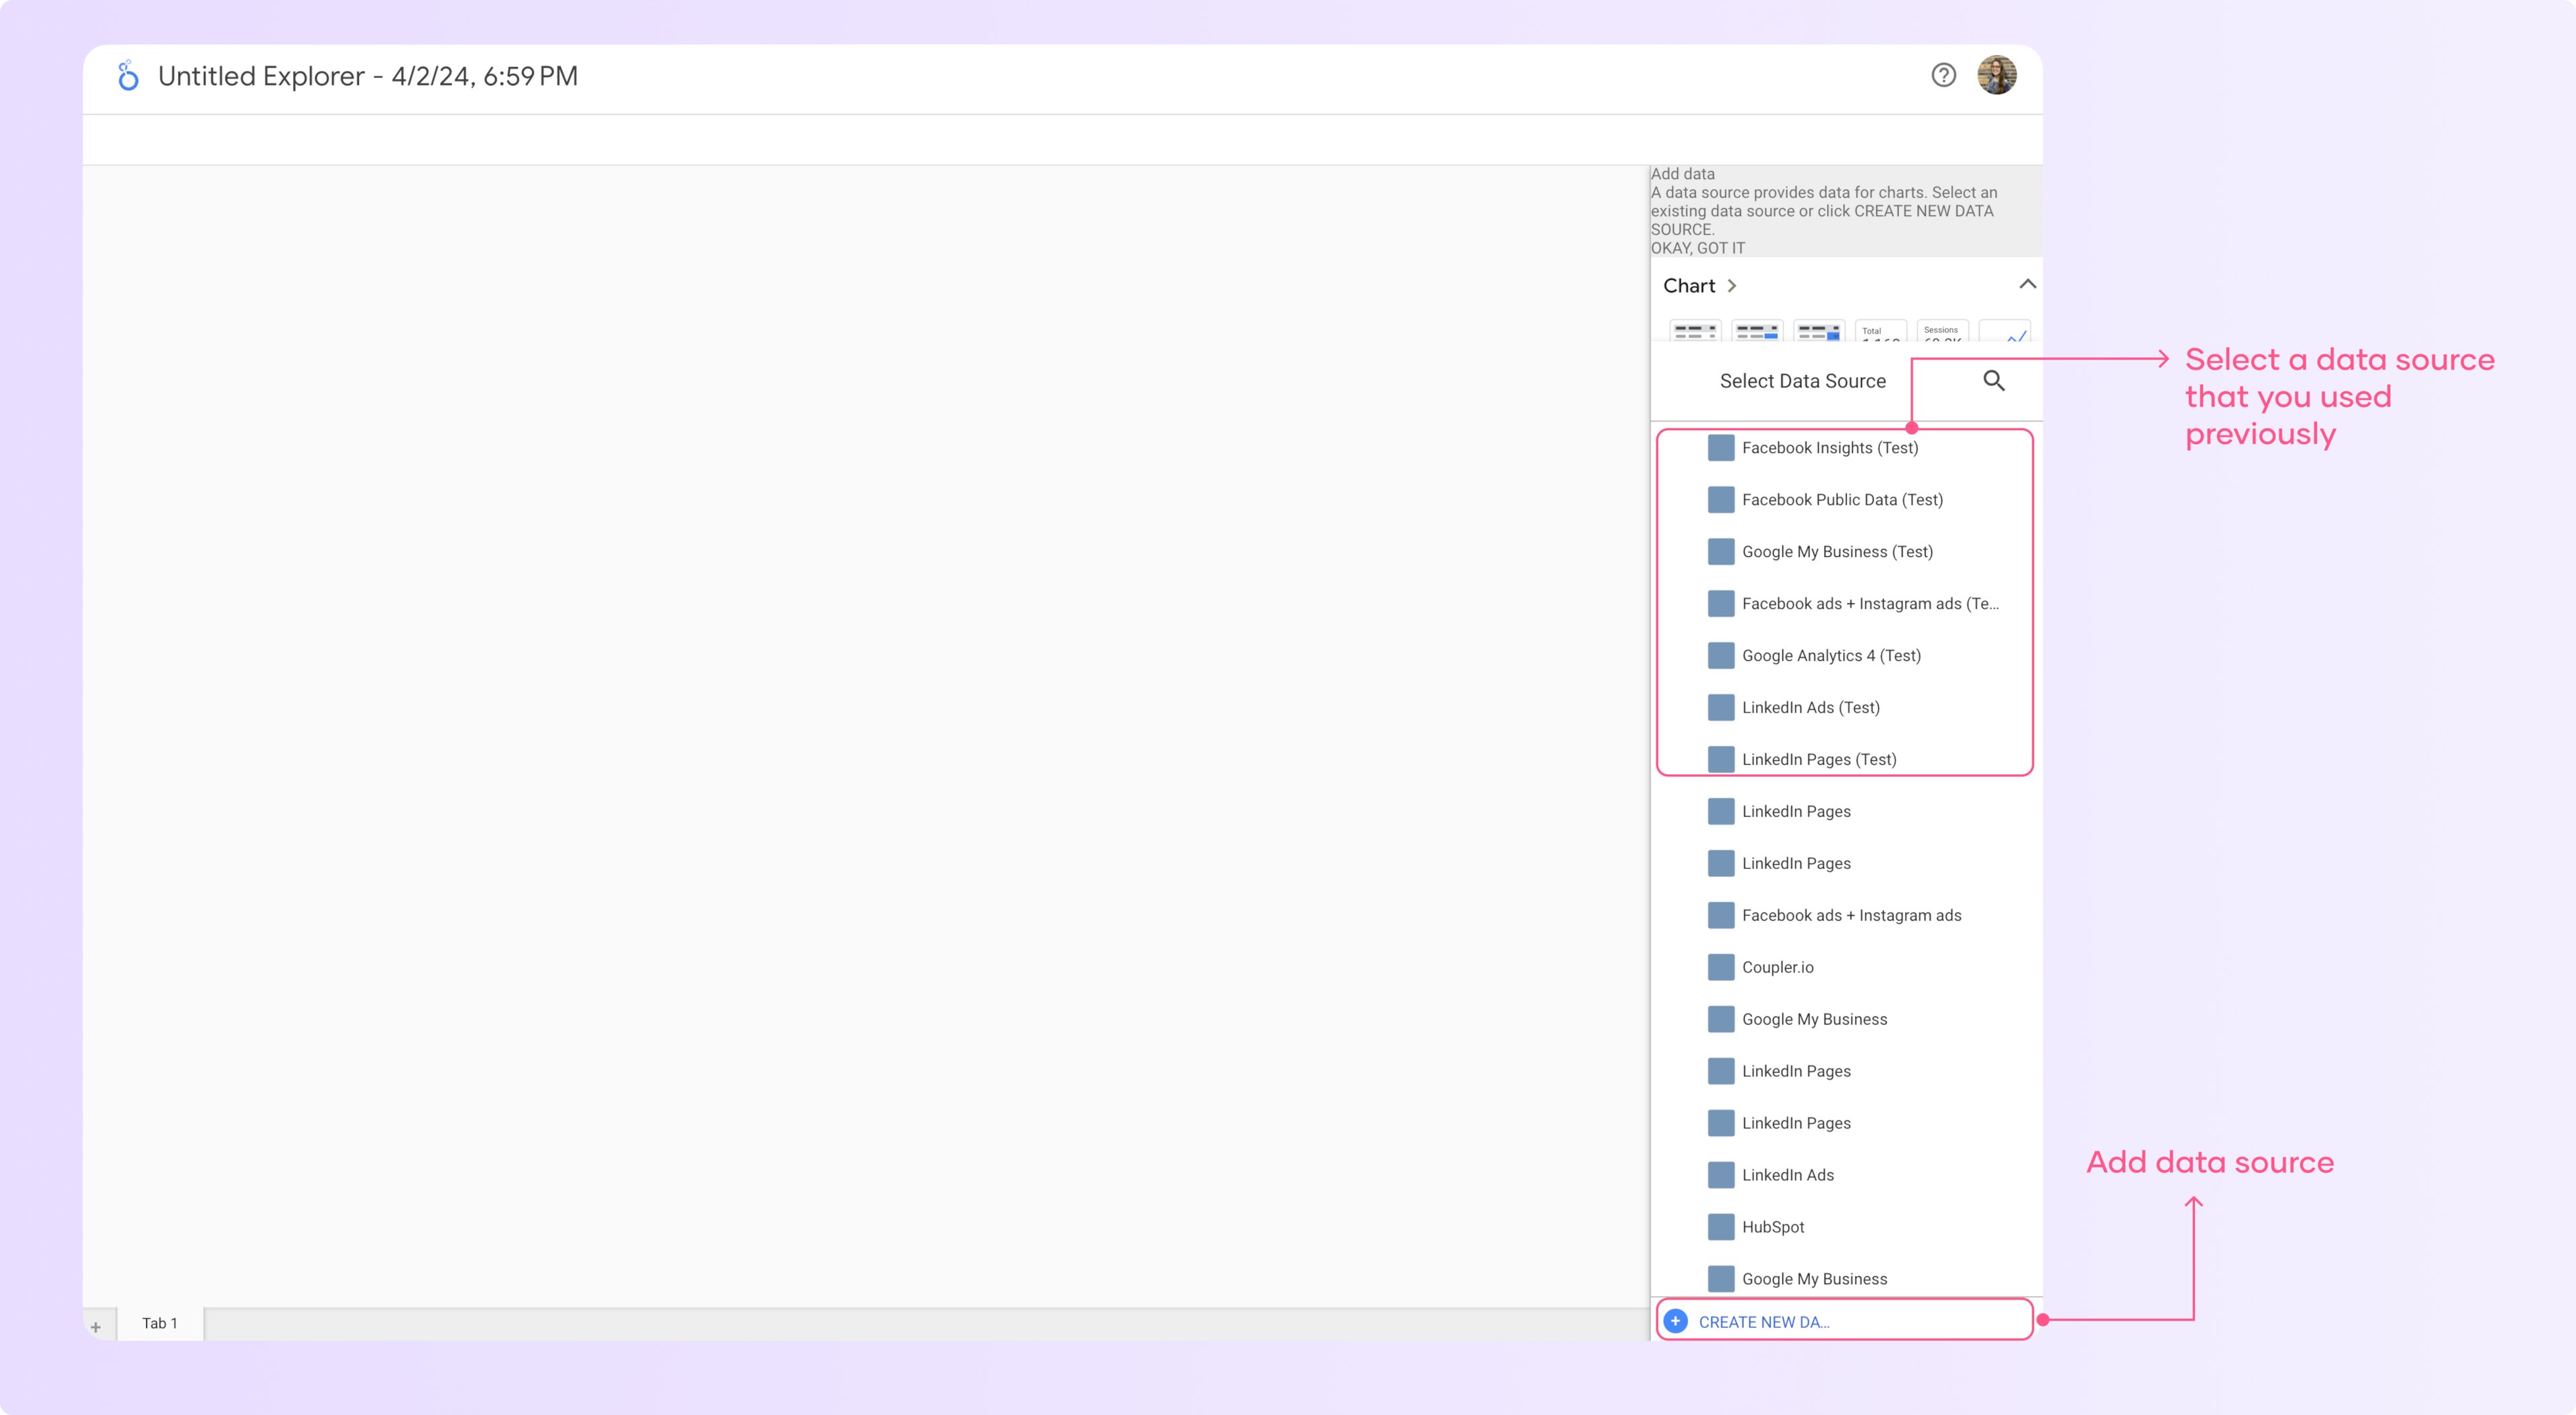The width and height of the screenshot is (2576, 1415).
Task: Click the icon beside HubSpot
Action: click(1720, 1227)
